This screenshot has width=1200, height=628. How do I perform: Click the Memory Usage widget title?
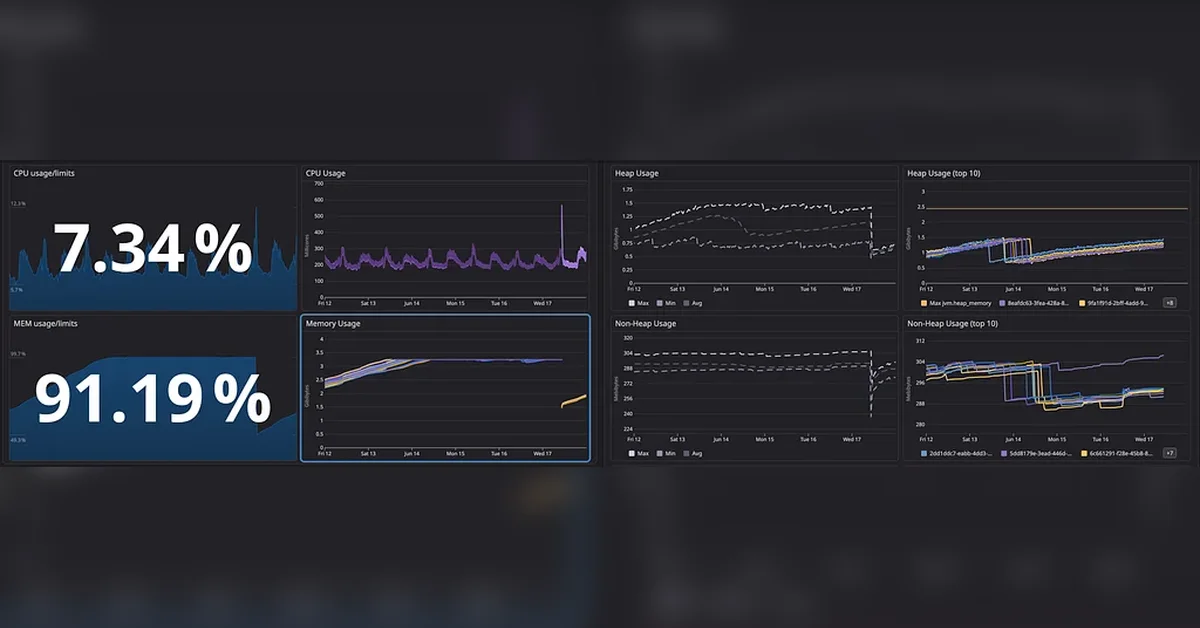click(333, 324)
